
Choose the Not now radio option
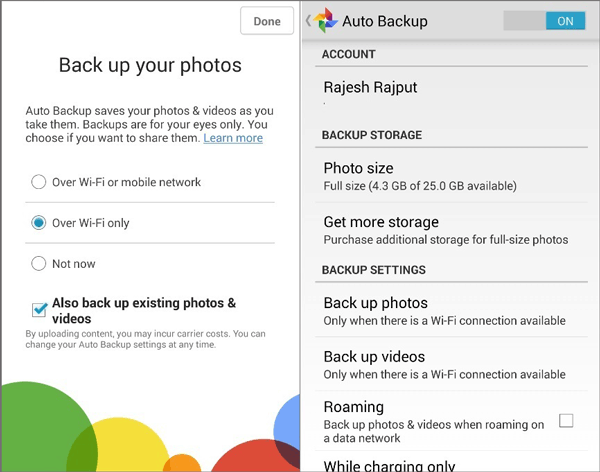(x=39, y=263)
